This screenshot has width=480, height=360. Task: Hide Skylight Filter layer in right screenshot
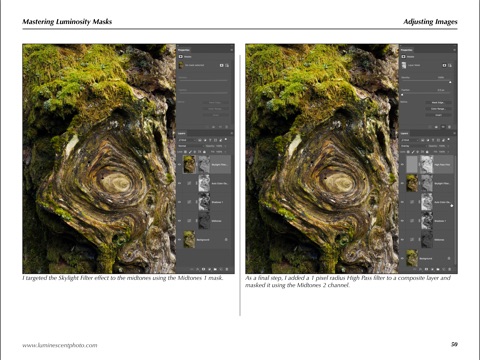coord(403,183)
